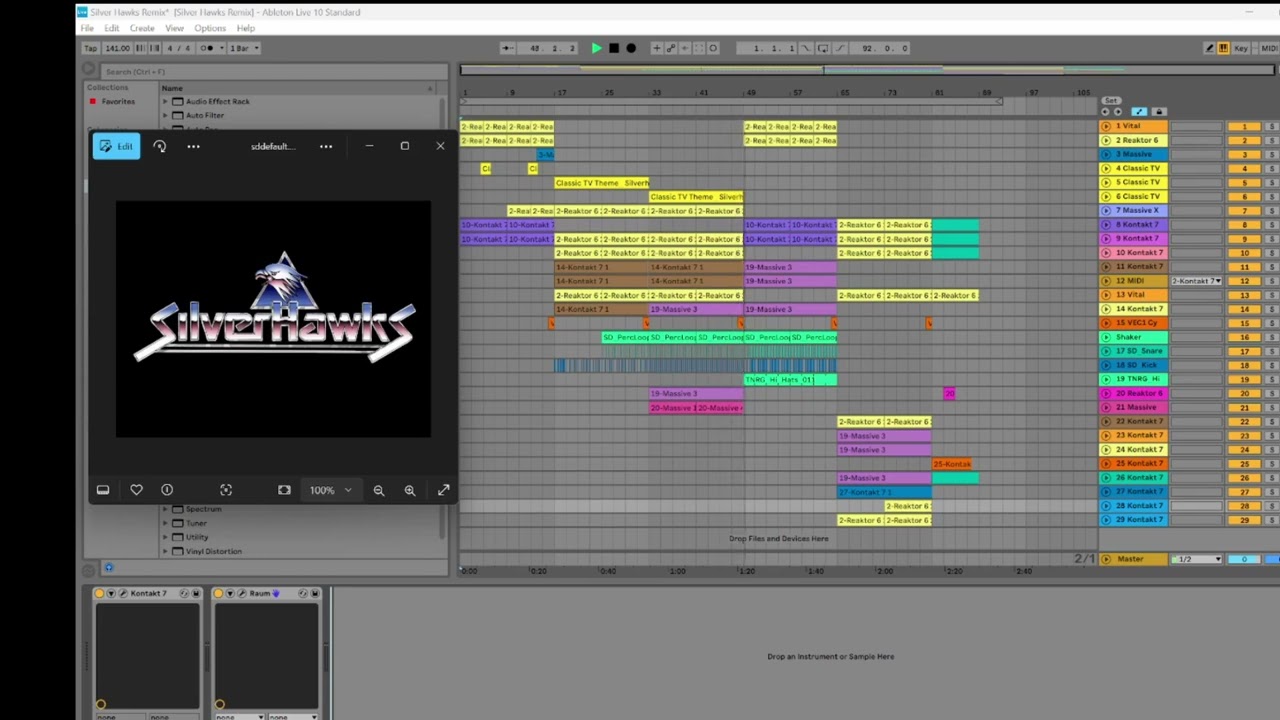Toggle the Follow arrow button in transport
The image size is (1280, 720).
[x=508, y=48]
